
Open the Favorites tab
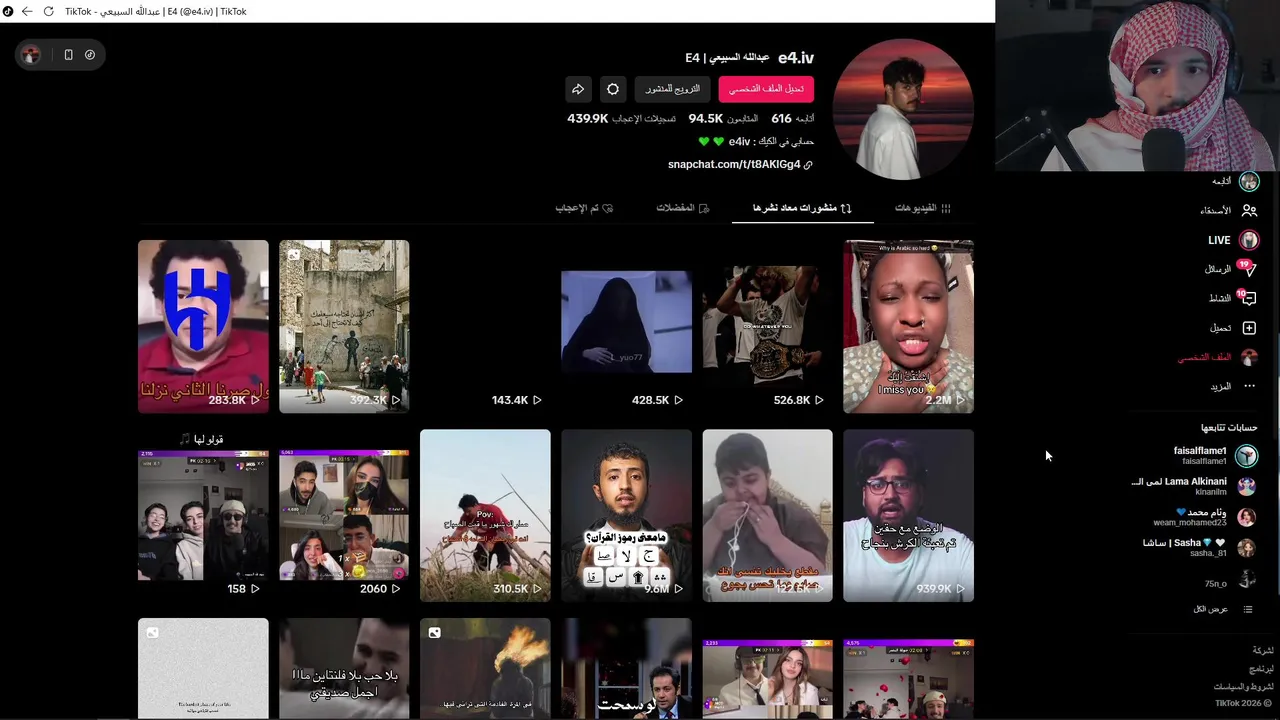click(683, 208)
